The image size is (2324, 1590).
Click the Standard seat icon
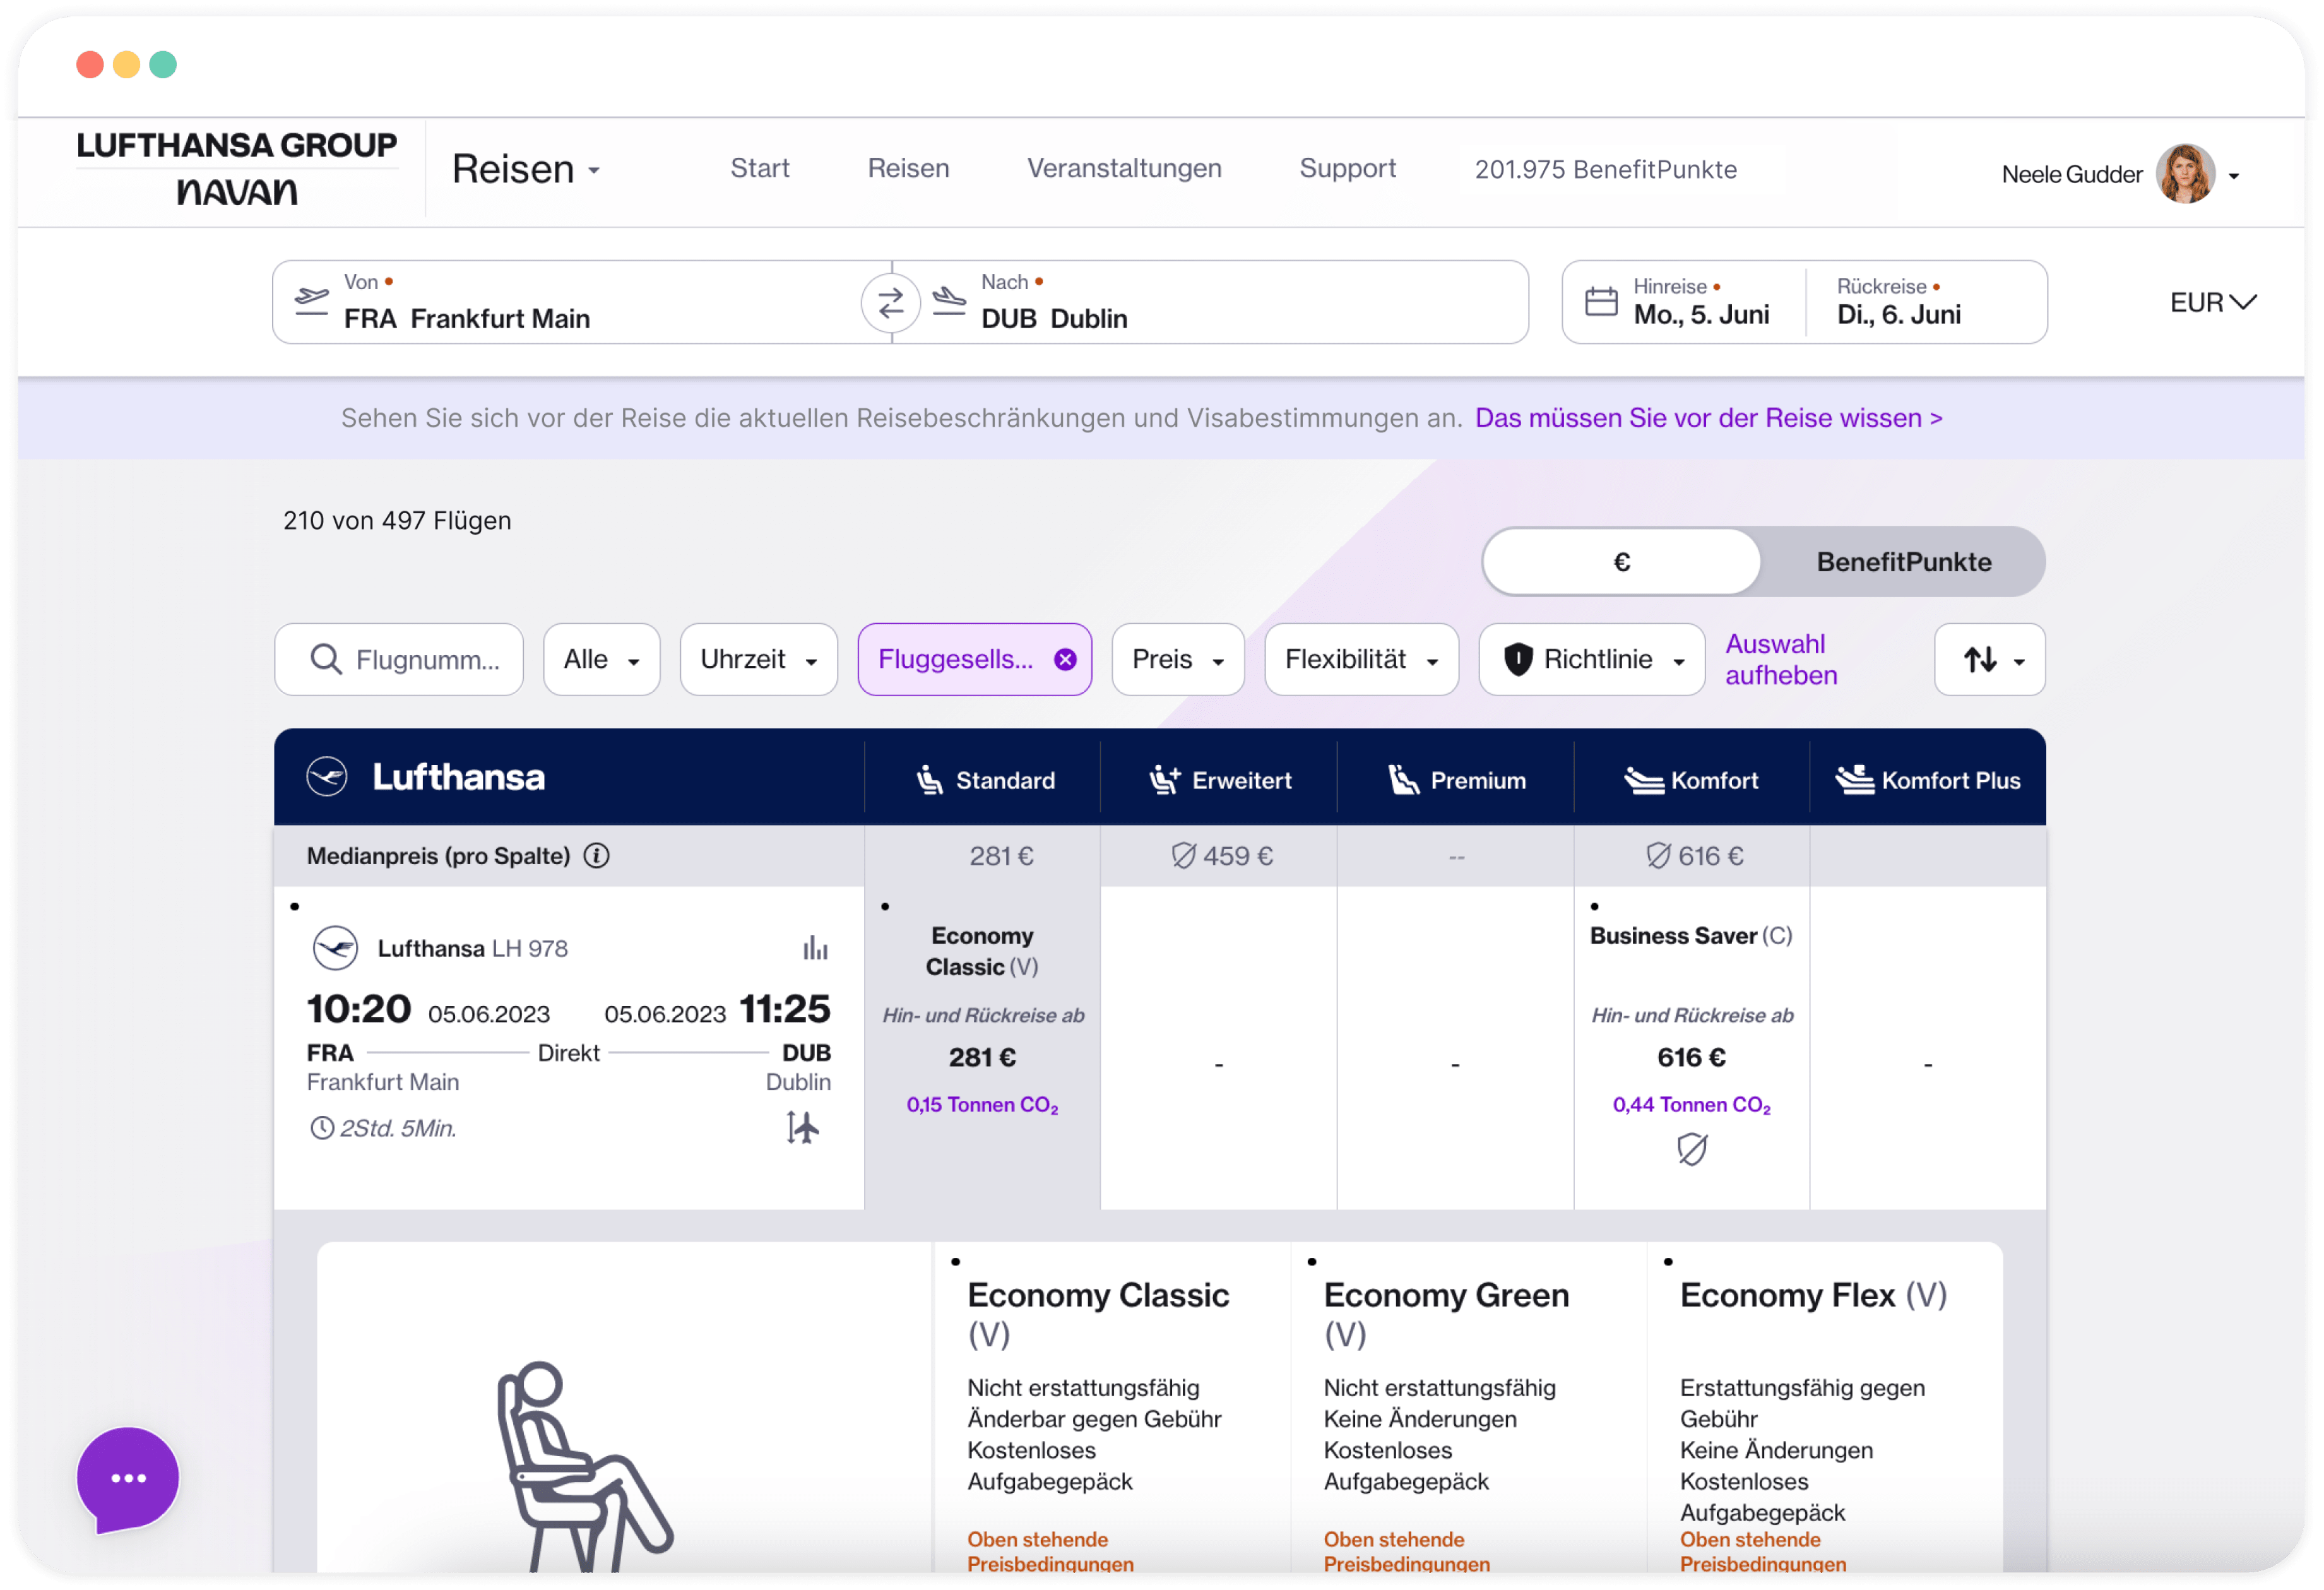tap(929, 780)
